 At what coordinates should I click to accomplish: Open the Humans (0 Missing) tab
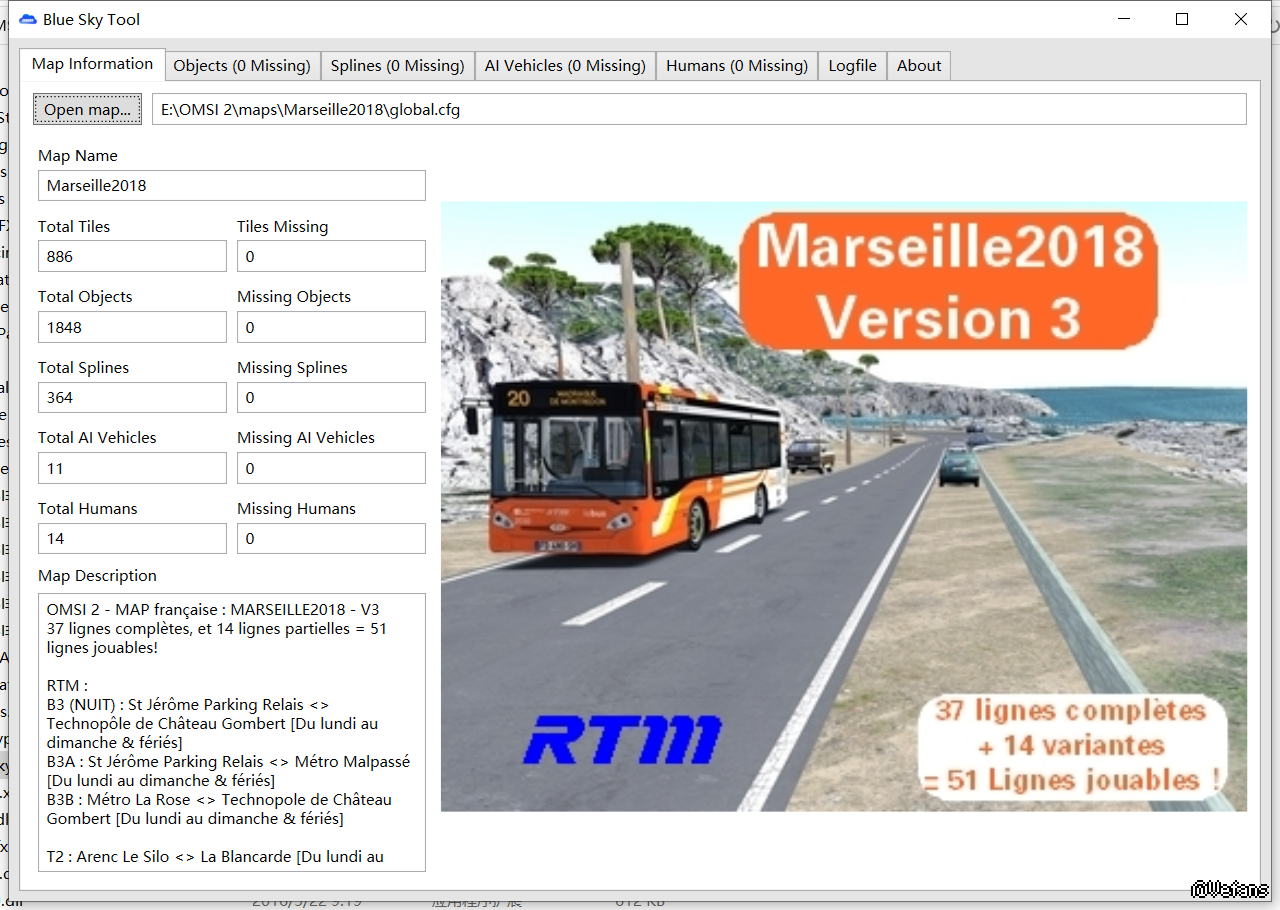[737, 66]
